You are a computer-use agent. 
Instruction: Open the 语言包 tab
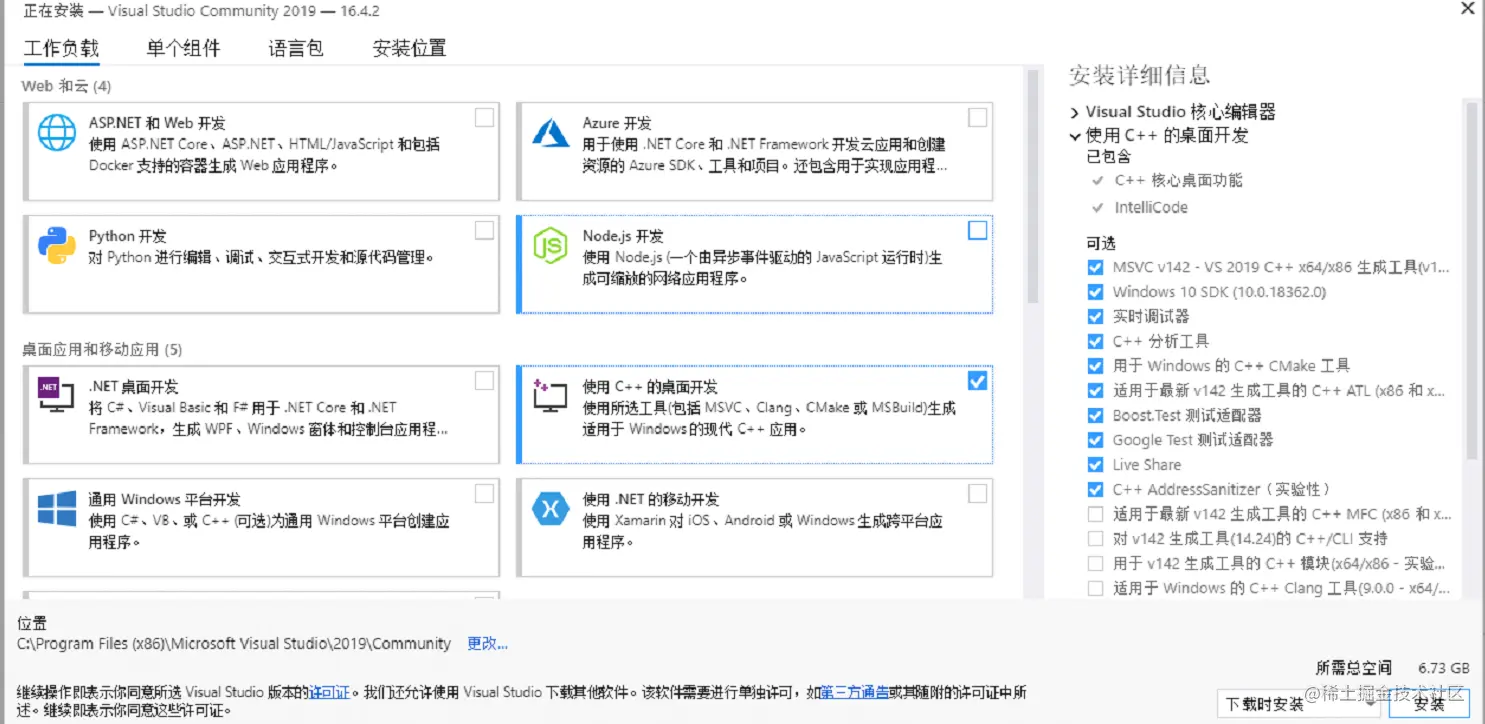point(295,47)
